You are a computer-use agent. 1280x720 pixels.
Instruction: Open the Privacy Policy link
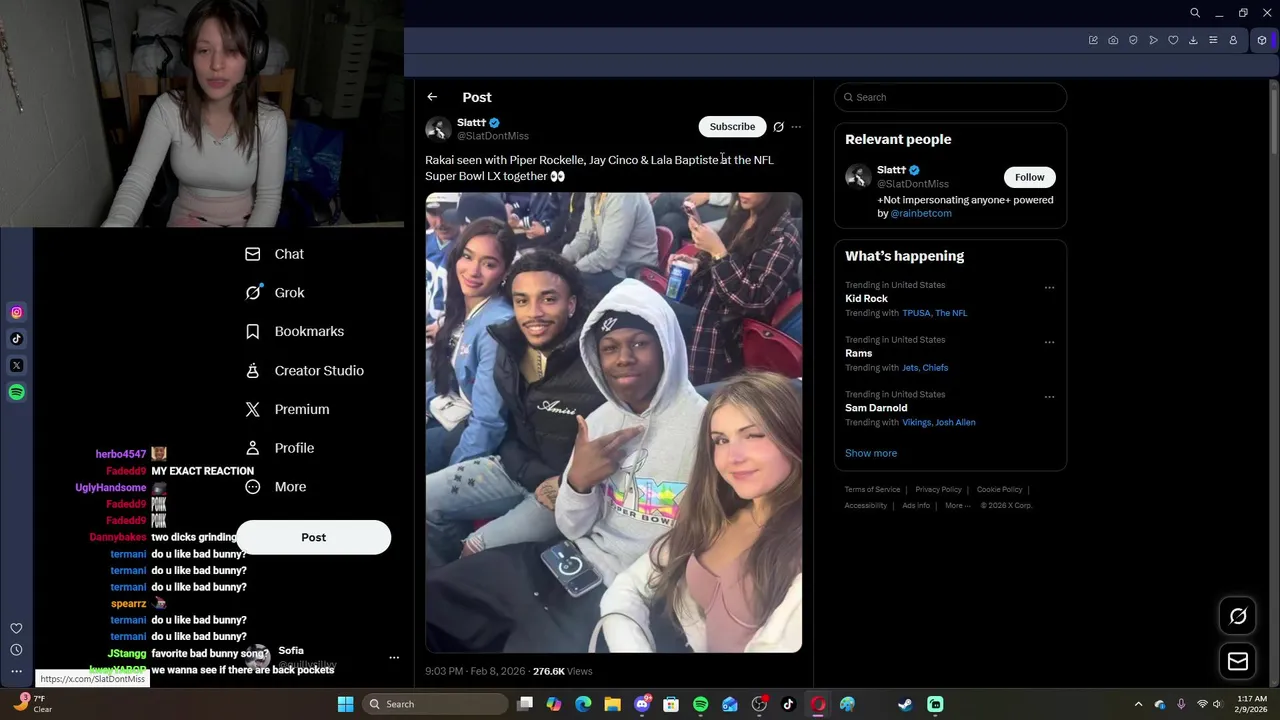pos(938,490)
